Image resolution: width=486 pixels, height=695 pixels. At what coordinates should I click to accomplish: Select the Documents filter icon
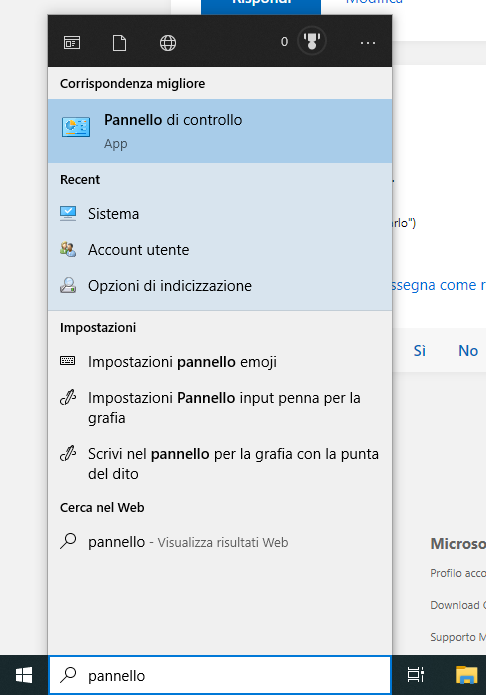[119, 43]
